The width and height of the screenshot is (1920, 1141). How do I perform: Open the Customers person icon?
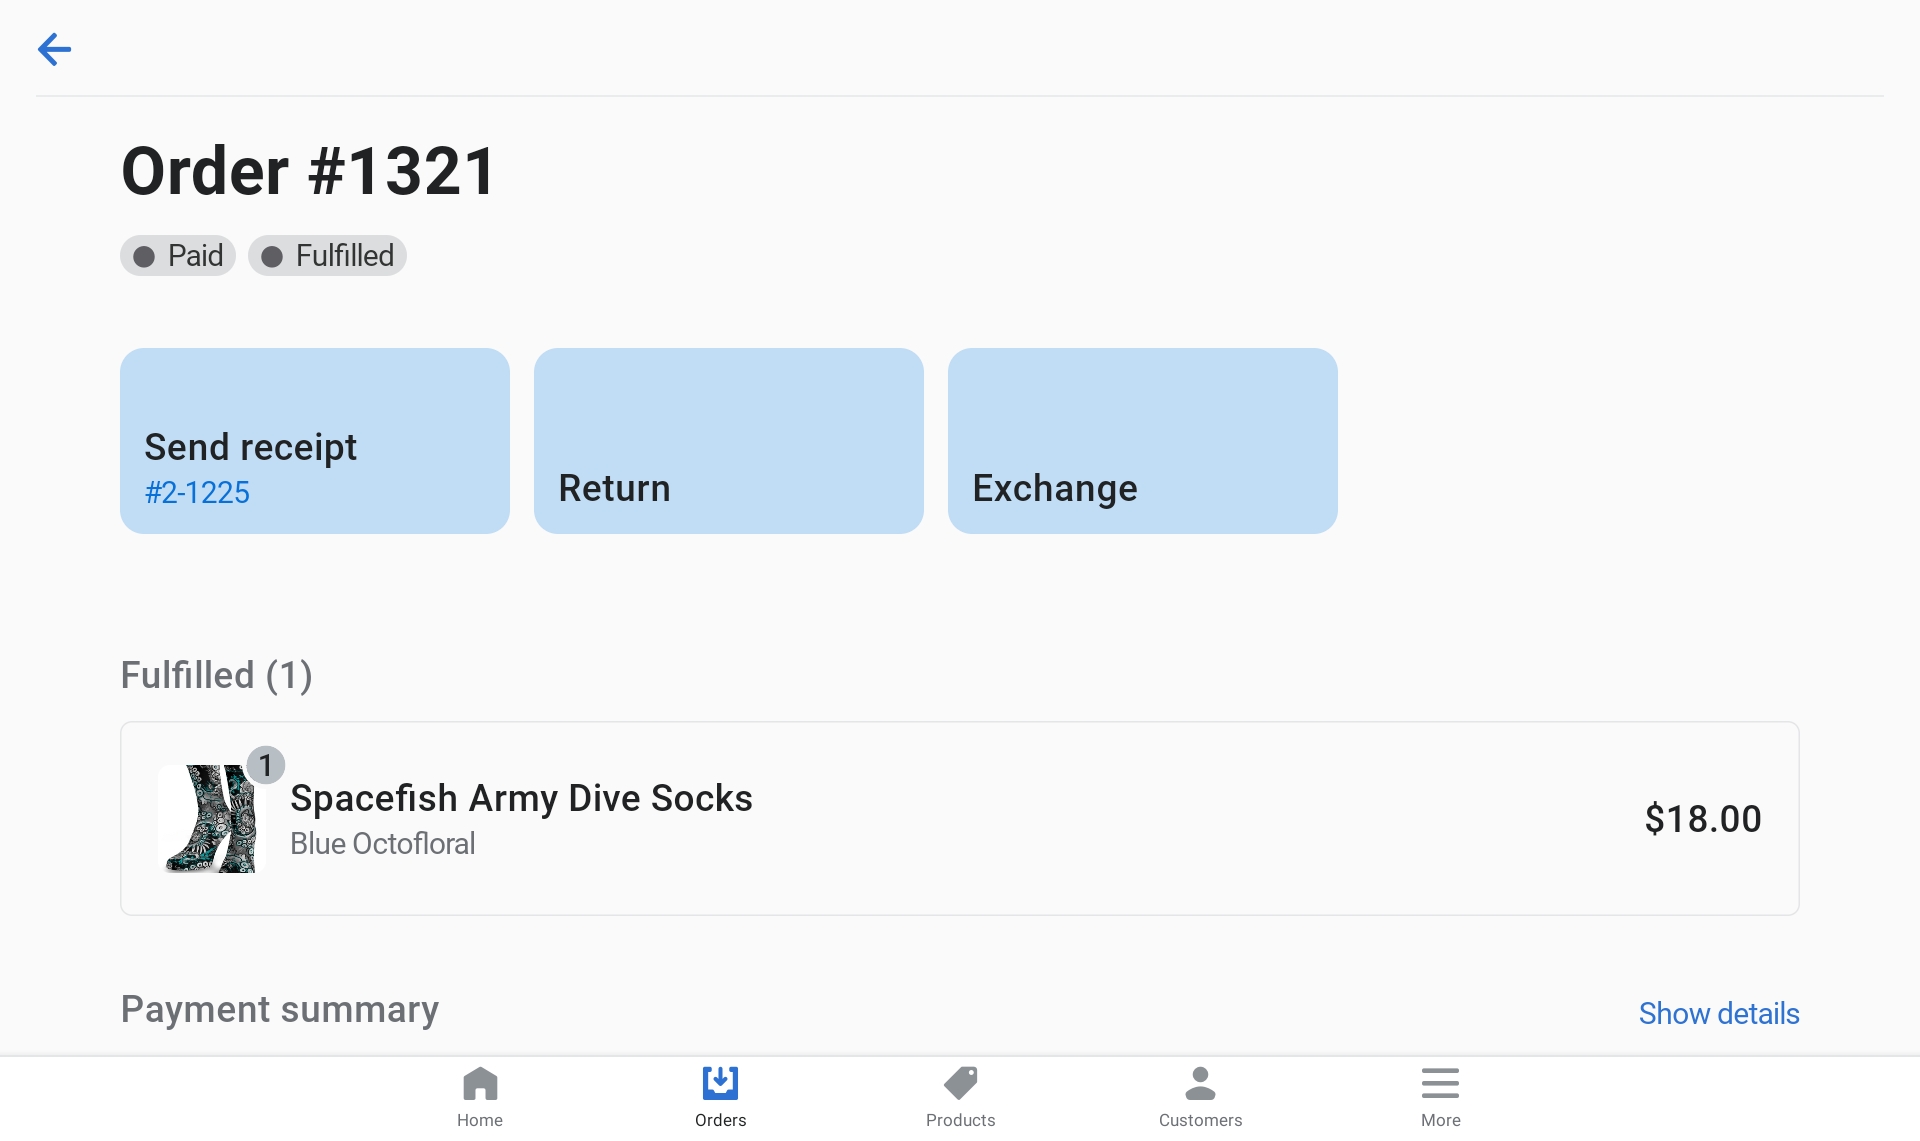(x=1200, y=1084)
